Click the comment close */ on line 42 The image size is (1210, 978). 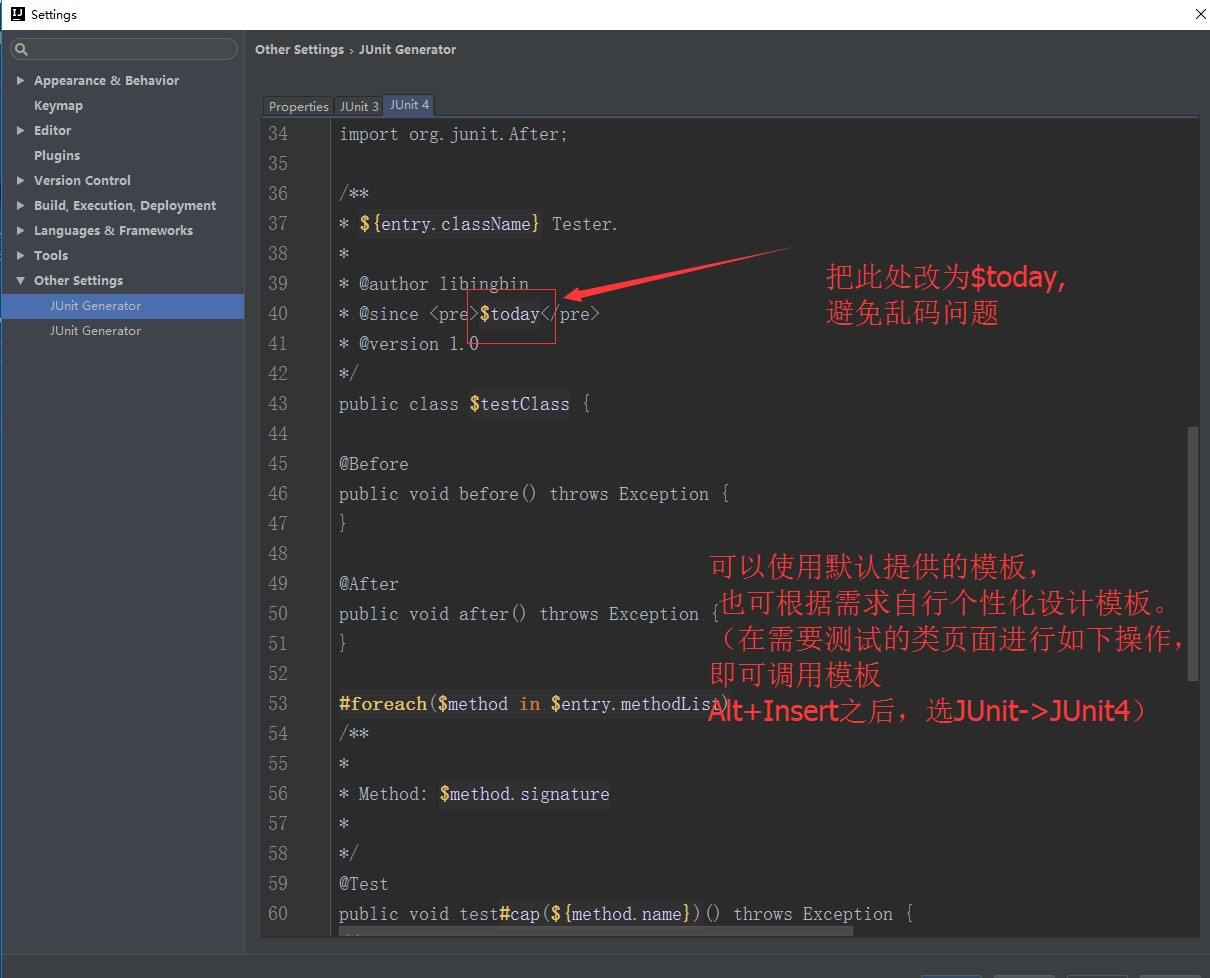click(348, 374)
